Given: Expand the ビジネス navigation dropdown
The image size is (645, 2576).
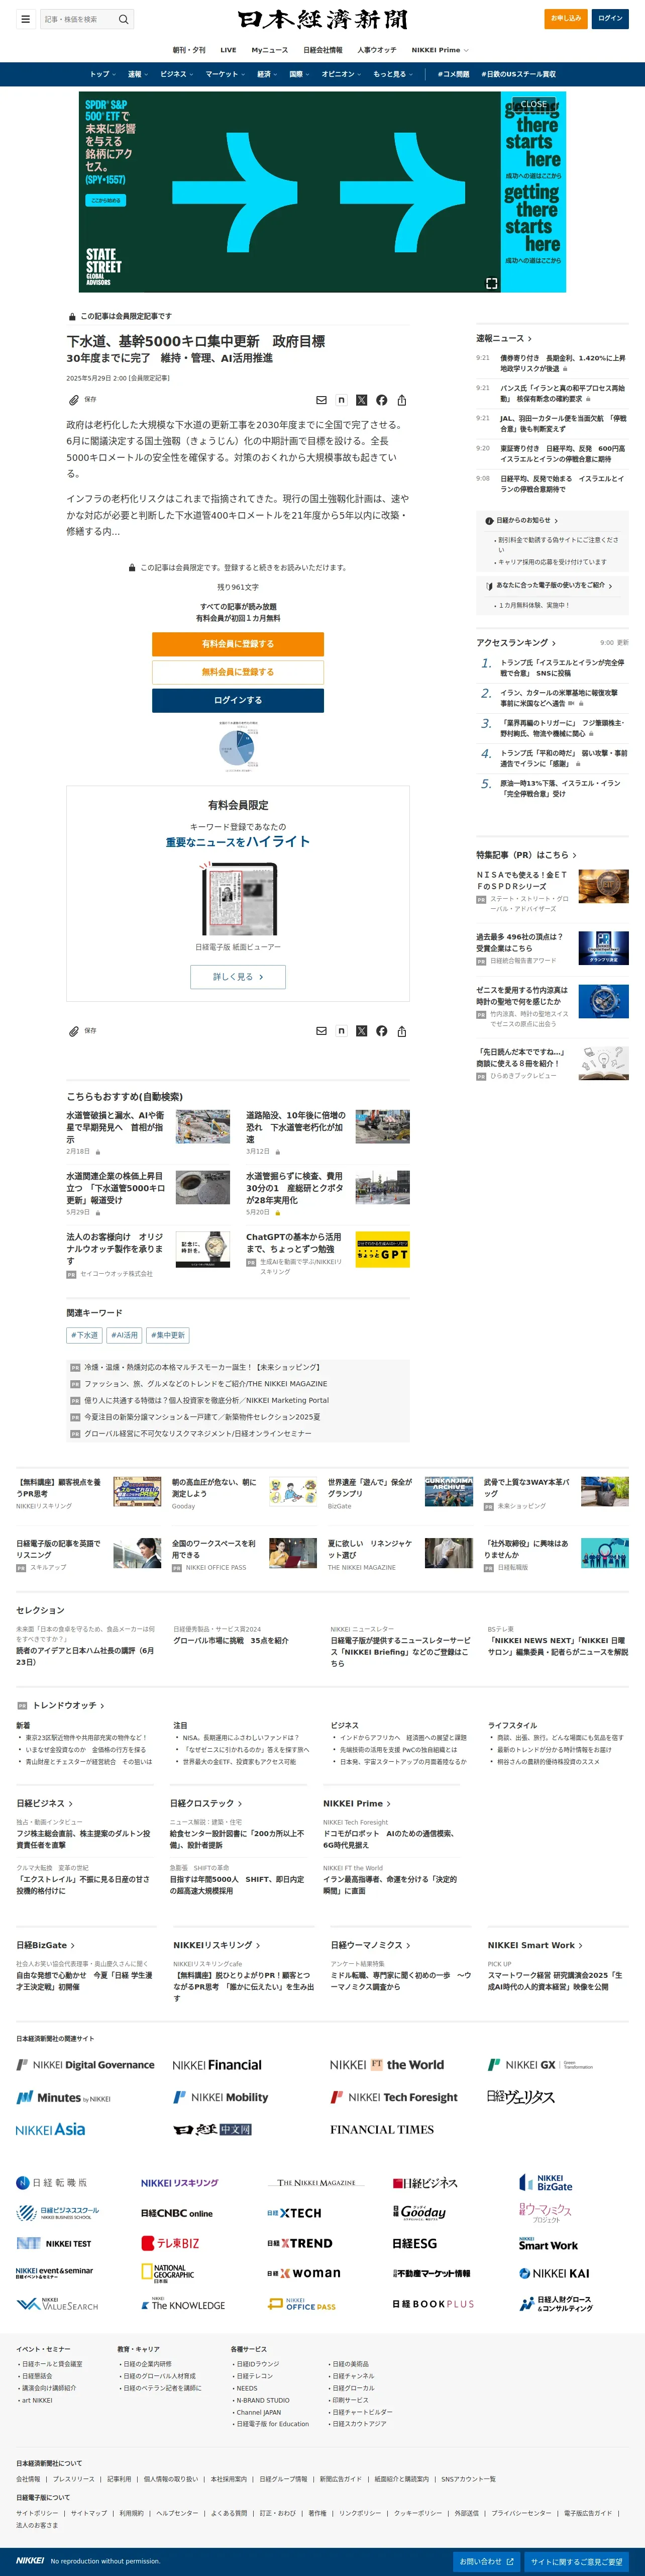Looking at the screenshot, I should point(177,74).
